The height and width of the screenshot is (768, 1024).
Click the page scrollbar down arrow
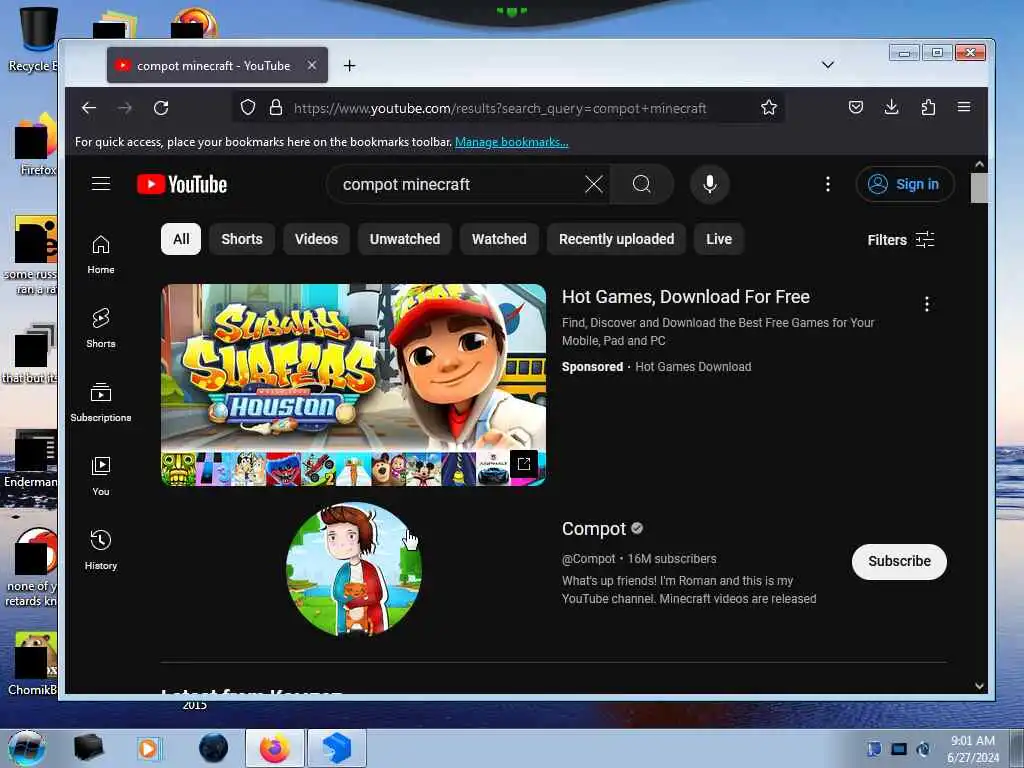coord(979,686)
